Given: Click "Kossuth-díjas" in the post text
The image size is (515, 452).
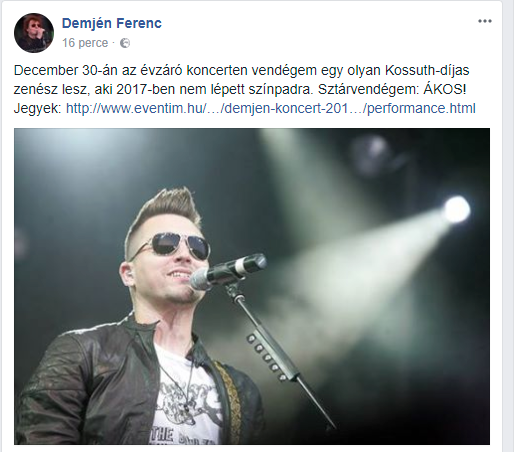Looking at the screenshot, I should coord(427,70).
